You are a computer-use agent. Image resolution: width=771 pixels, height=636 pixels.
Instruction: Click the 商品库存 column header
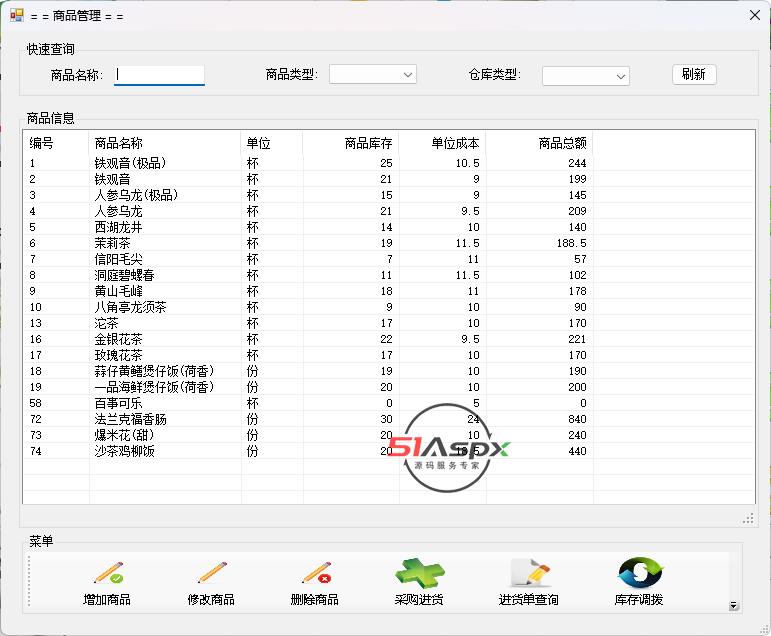(x=351, y=143)
